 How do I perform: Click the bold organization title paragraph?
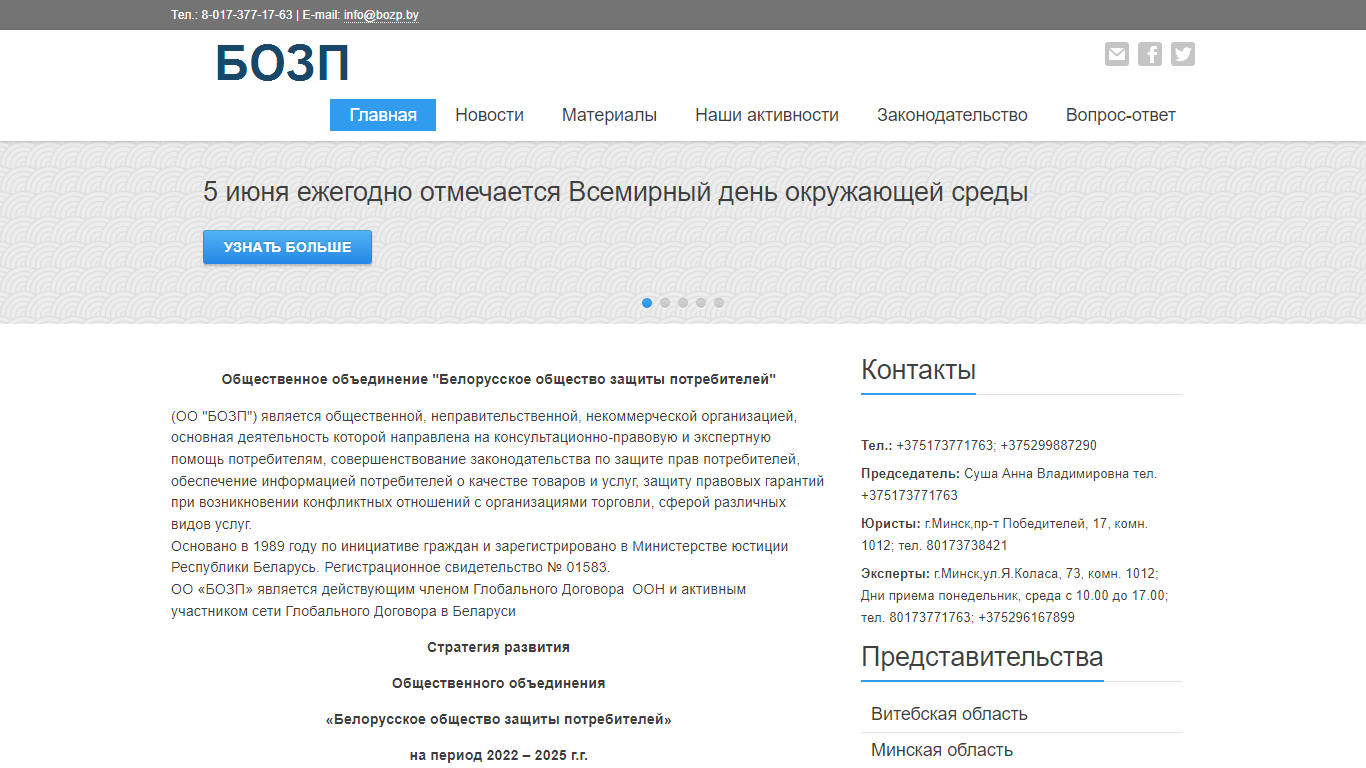pos(498,380)
